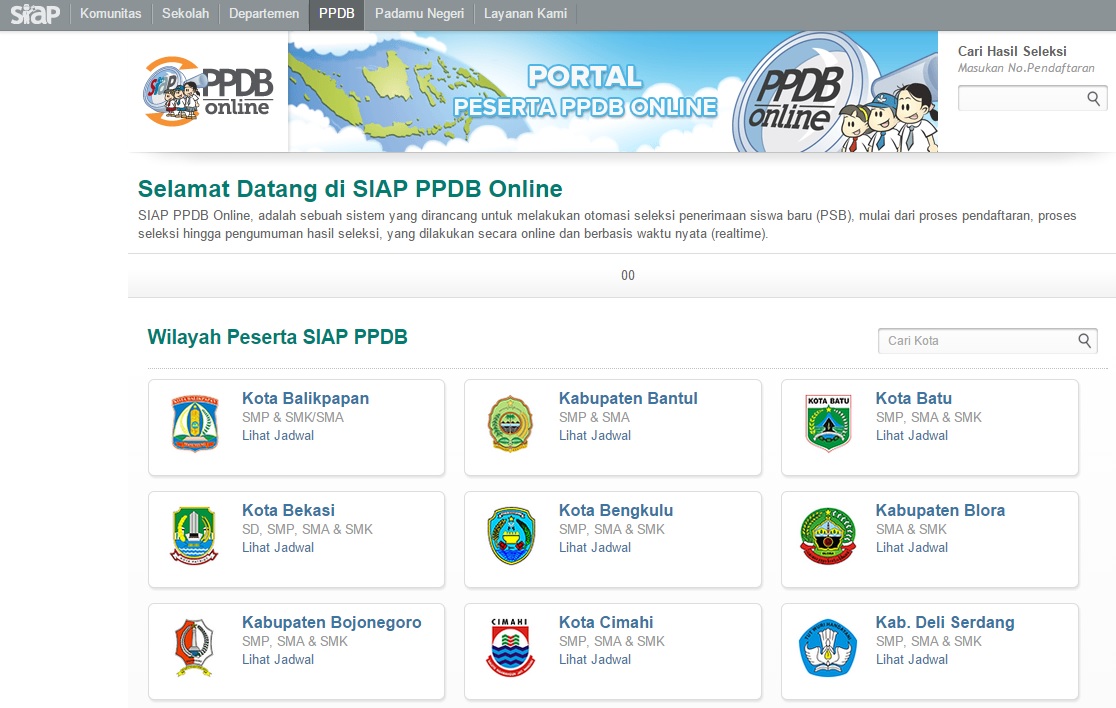This screenshot has height=708, width=1116.
Task: Click the Kota Cimahi emblem
Action: coord(510,648)
